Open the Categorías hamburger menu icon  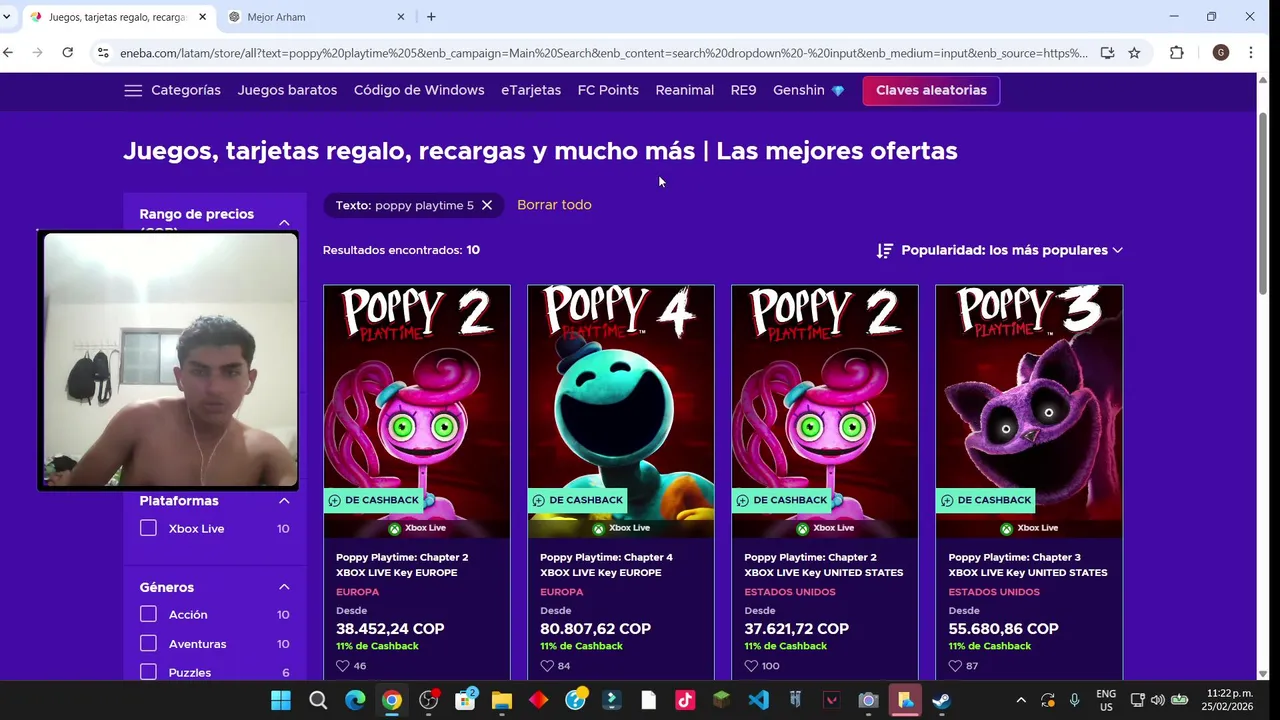[133, 90]
